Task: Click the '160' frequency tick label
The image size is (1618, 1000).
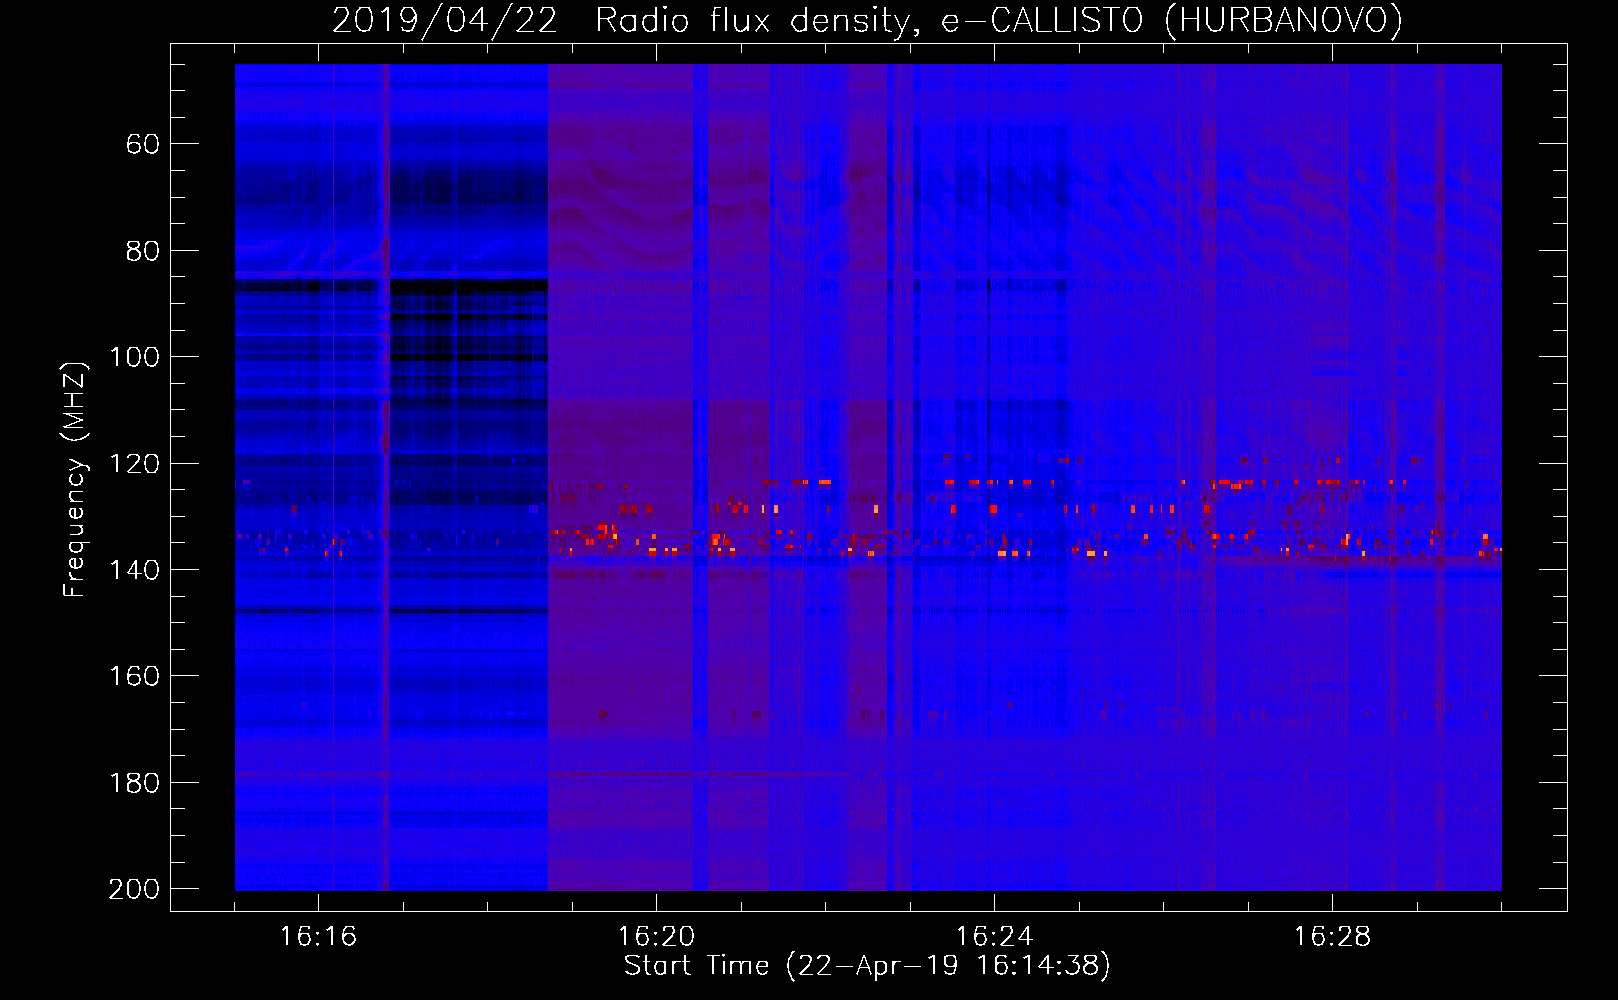Action: (134, 676)
